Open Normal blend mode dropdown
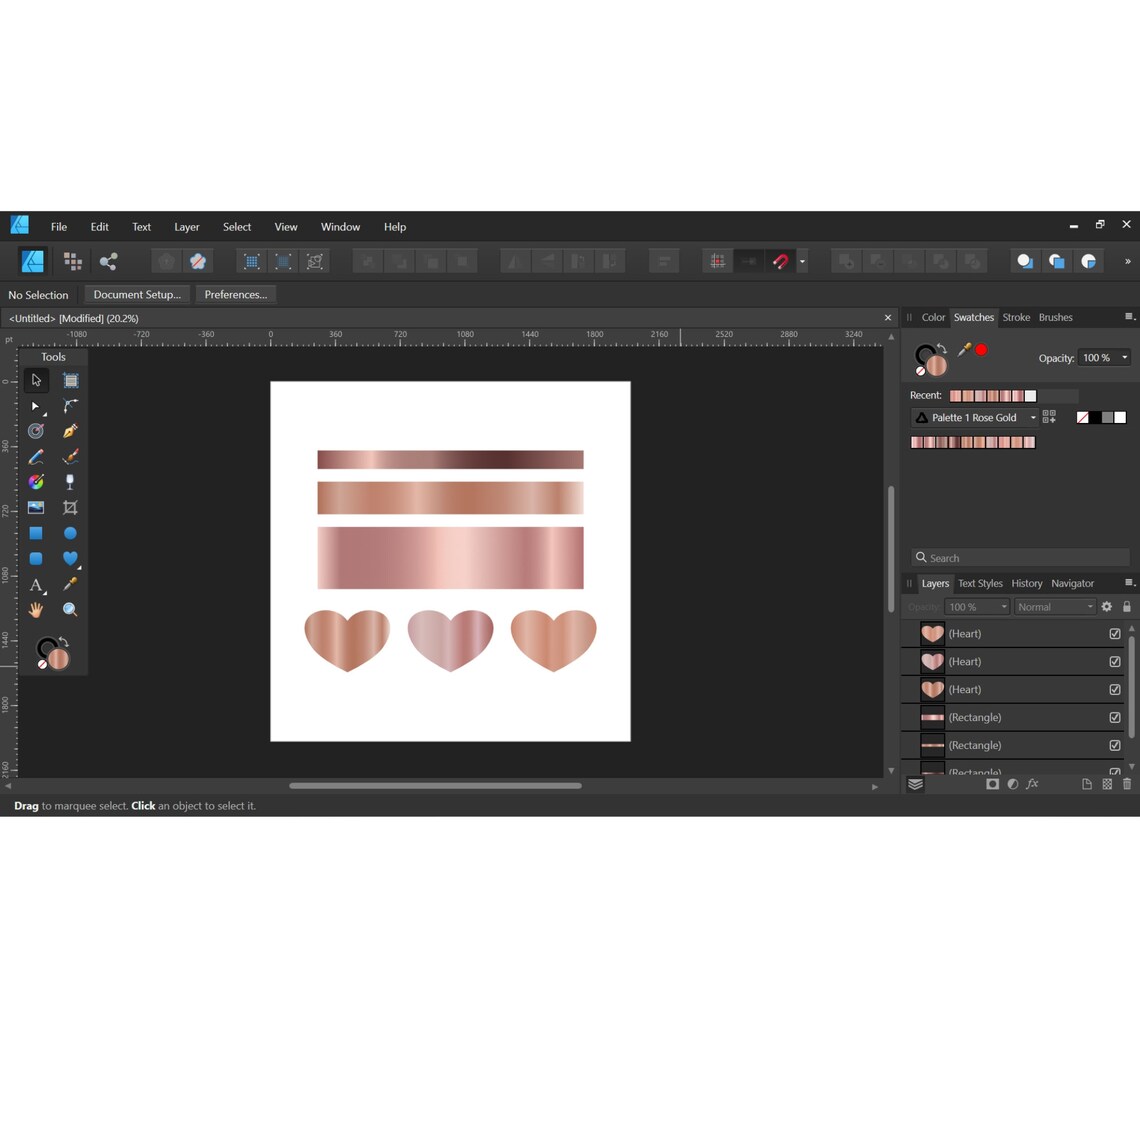This screenshot has width=1140, height=1140. [x=1055, y=606]
